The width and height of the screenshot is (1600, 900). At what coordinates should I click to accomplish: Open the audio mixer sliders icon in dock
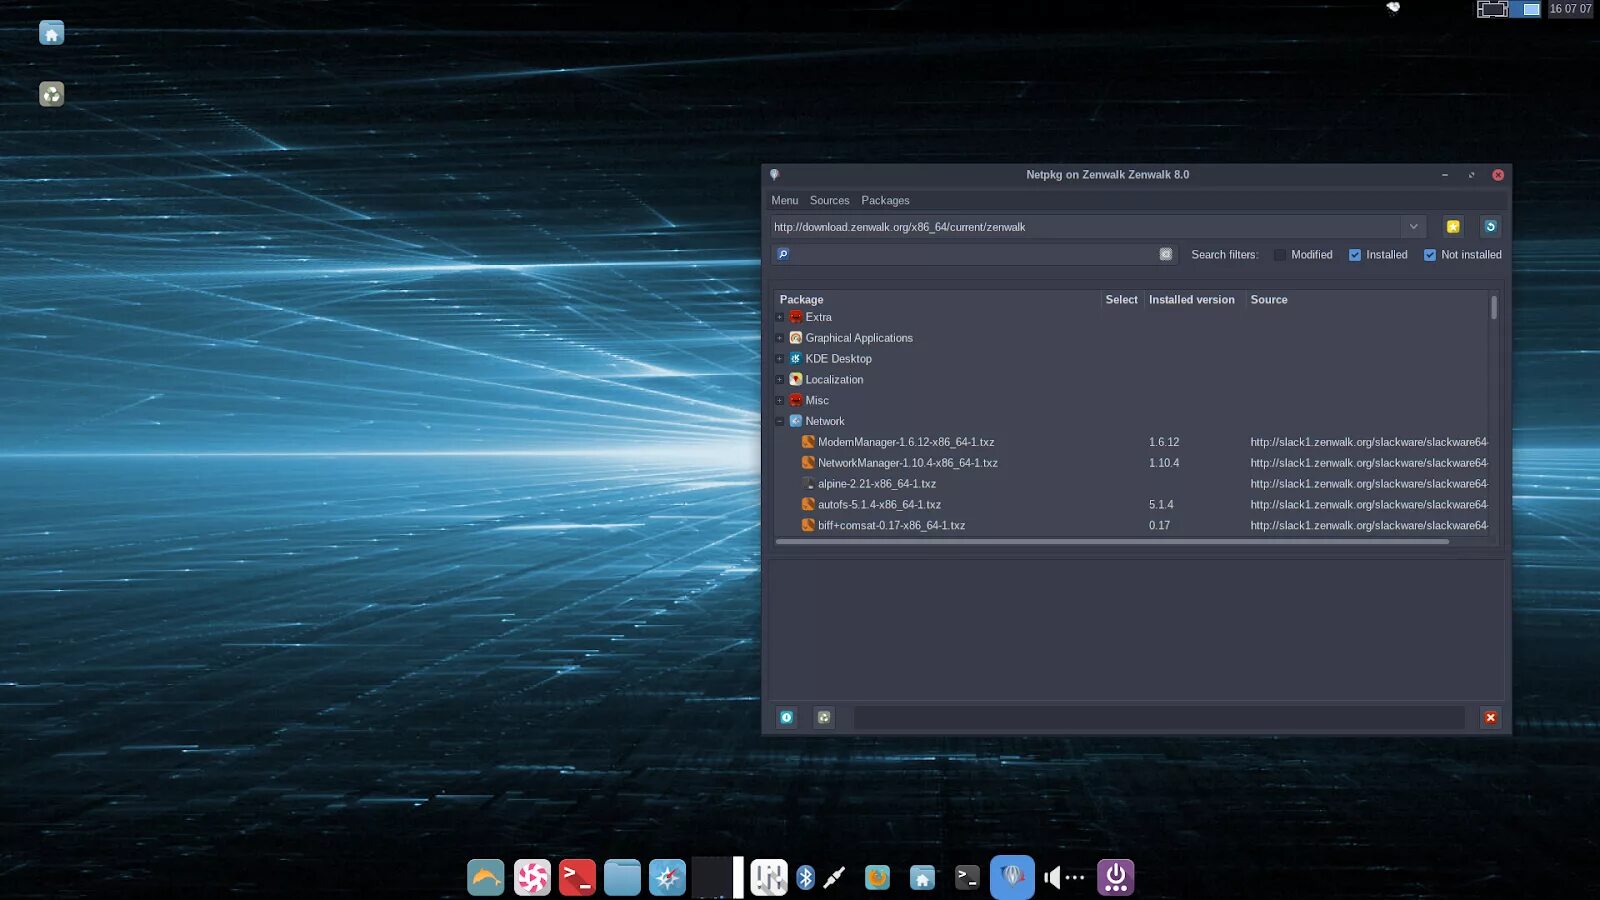coord(769,878)
